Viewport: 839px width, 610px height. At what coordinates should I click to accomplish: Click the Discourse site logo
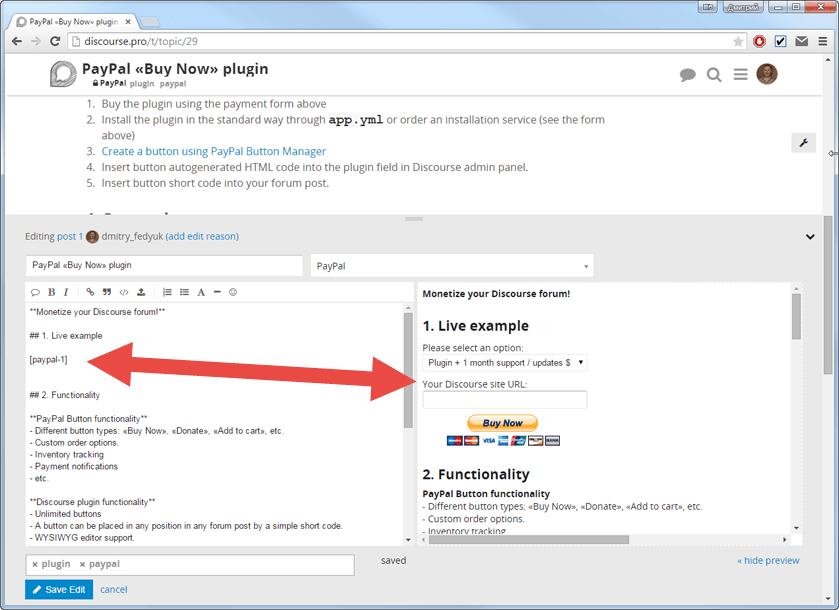[x=63, y=74]
